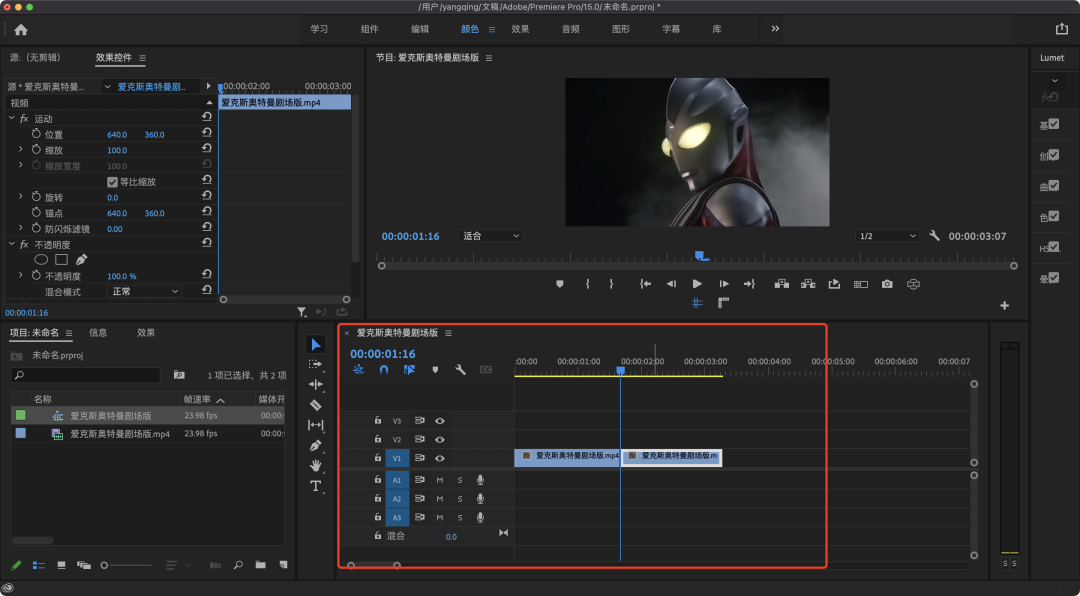Open the 混合模式 正常 dropdown
Screen dimensions: 1080x596
144,291
